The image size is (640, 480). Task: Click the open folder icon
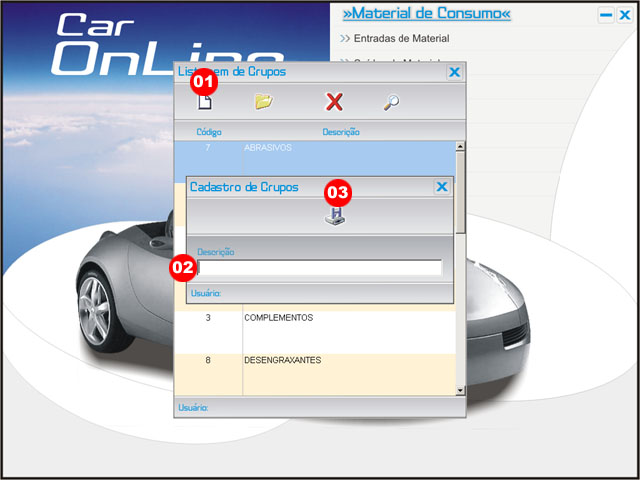(x=264, y=102)
